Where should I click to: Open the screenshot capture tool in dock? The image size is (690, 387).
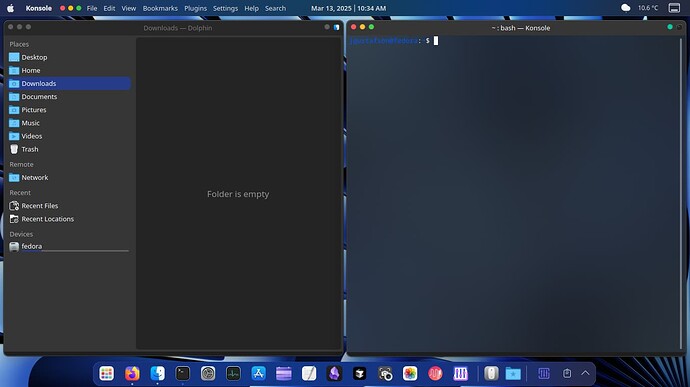click(x=385, y=373)
